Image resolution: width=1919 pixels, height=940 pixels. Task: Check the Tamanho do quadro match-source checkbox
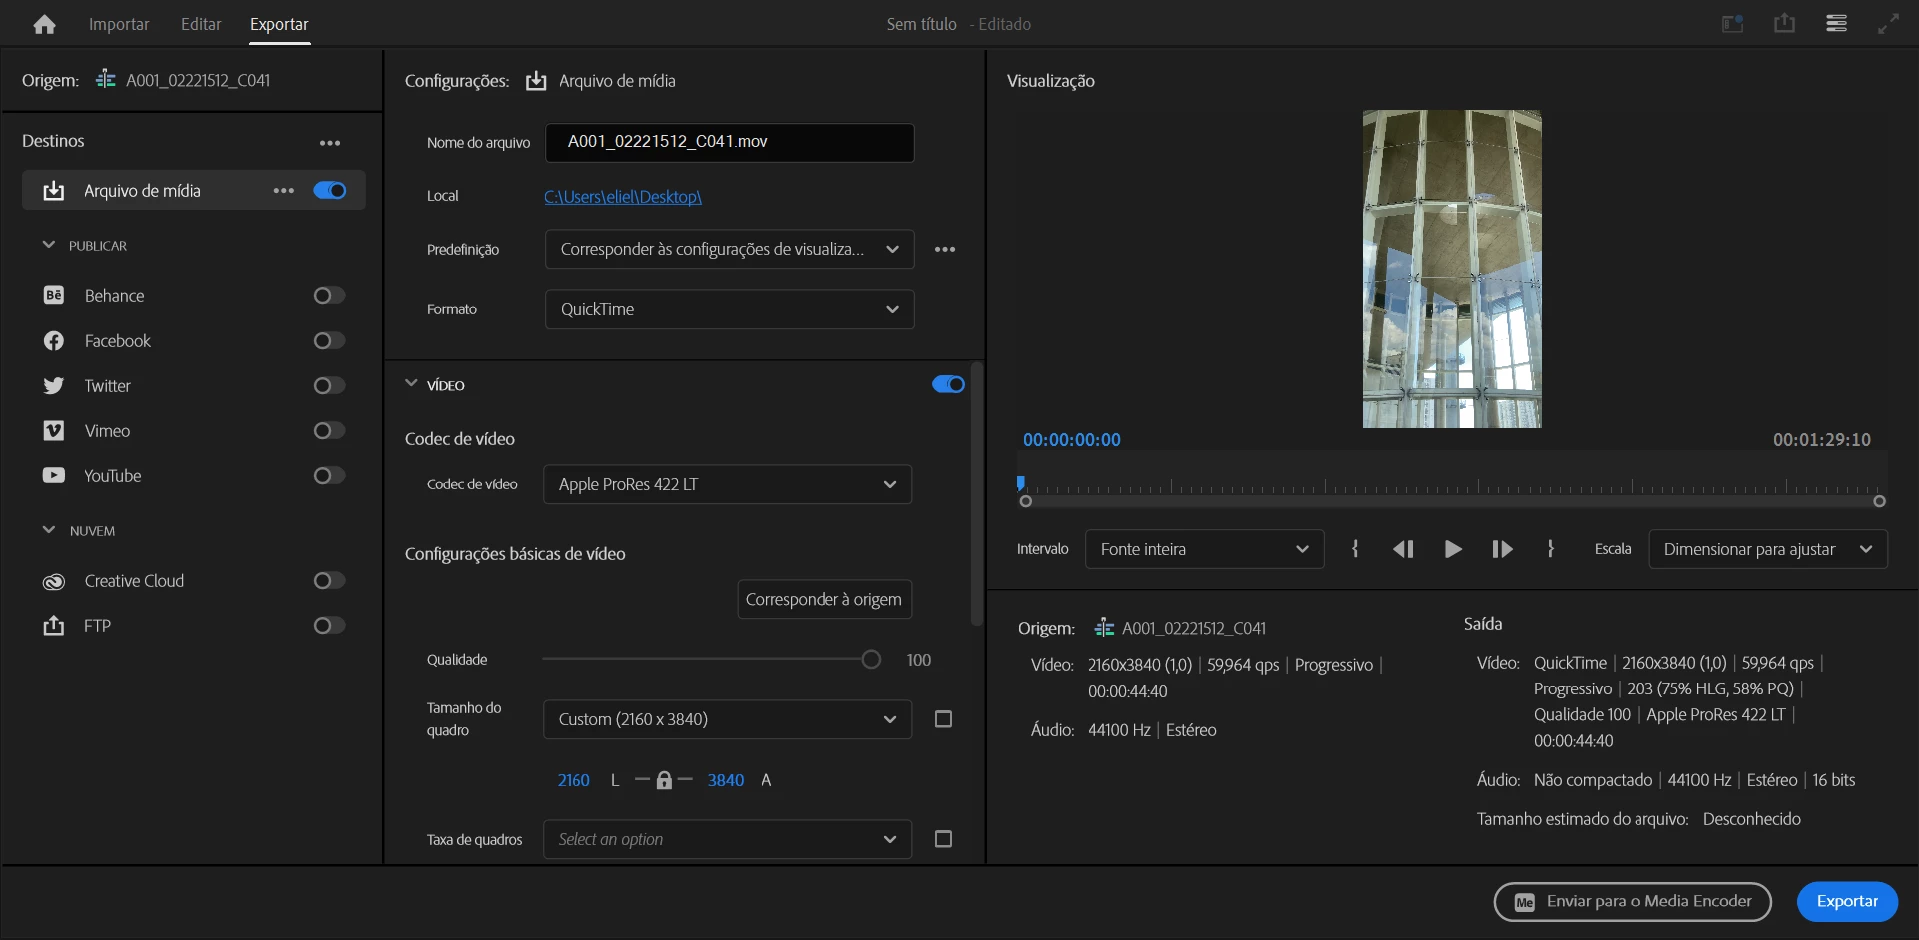(x=943, y=719)
